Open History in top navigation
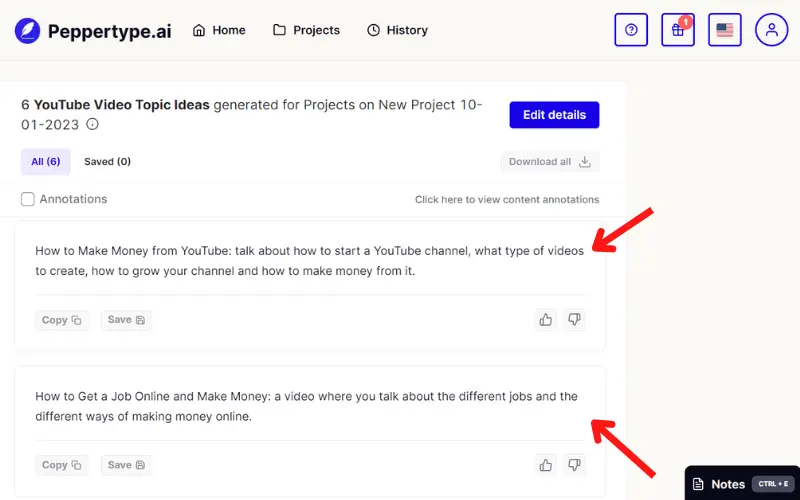The image size is (800, 500). tap(397, 30)
